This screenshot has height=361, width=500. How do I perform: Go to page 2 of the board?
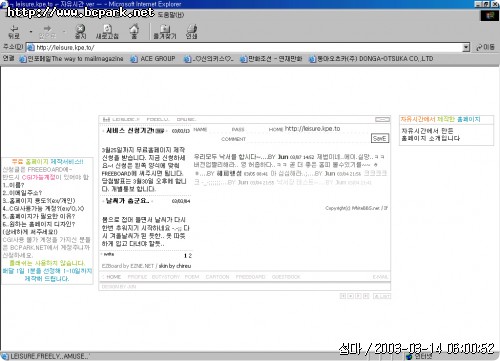pyautogui.click(x=190, y=256)
